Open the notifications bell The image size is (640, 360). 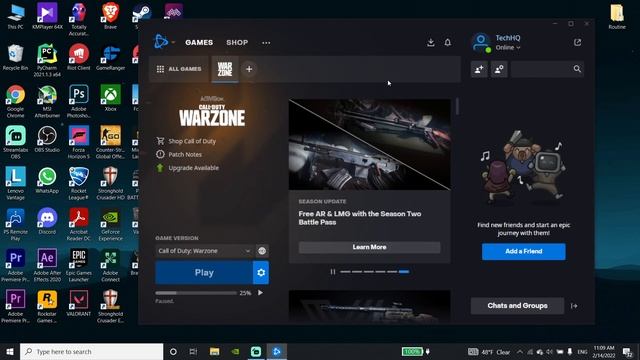click(448, 42)
